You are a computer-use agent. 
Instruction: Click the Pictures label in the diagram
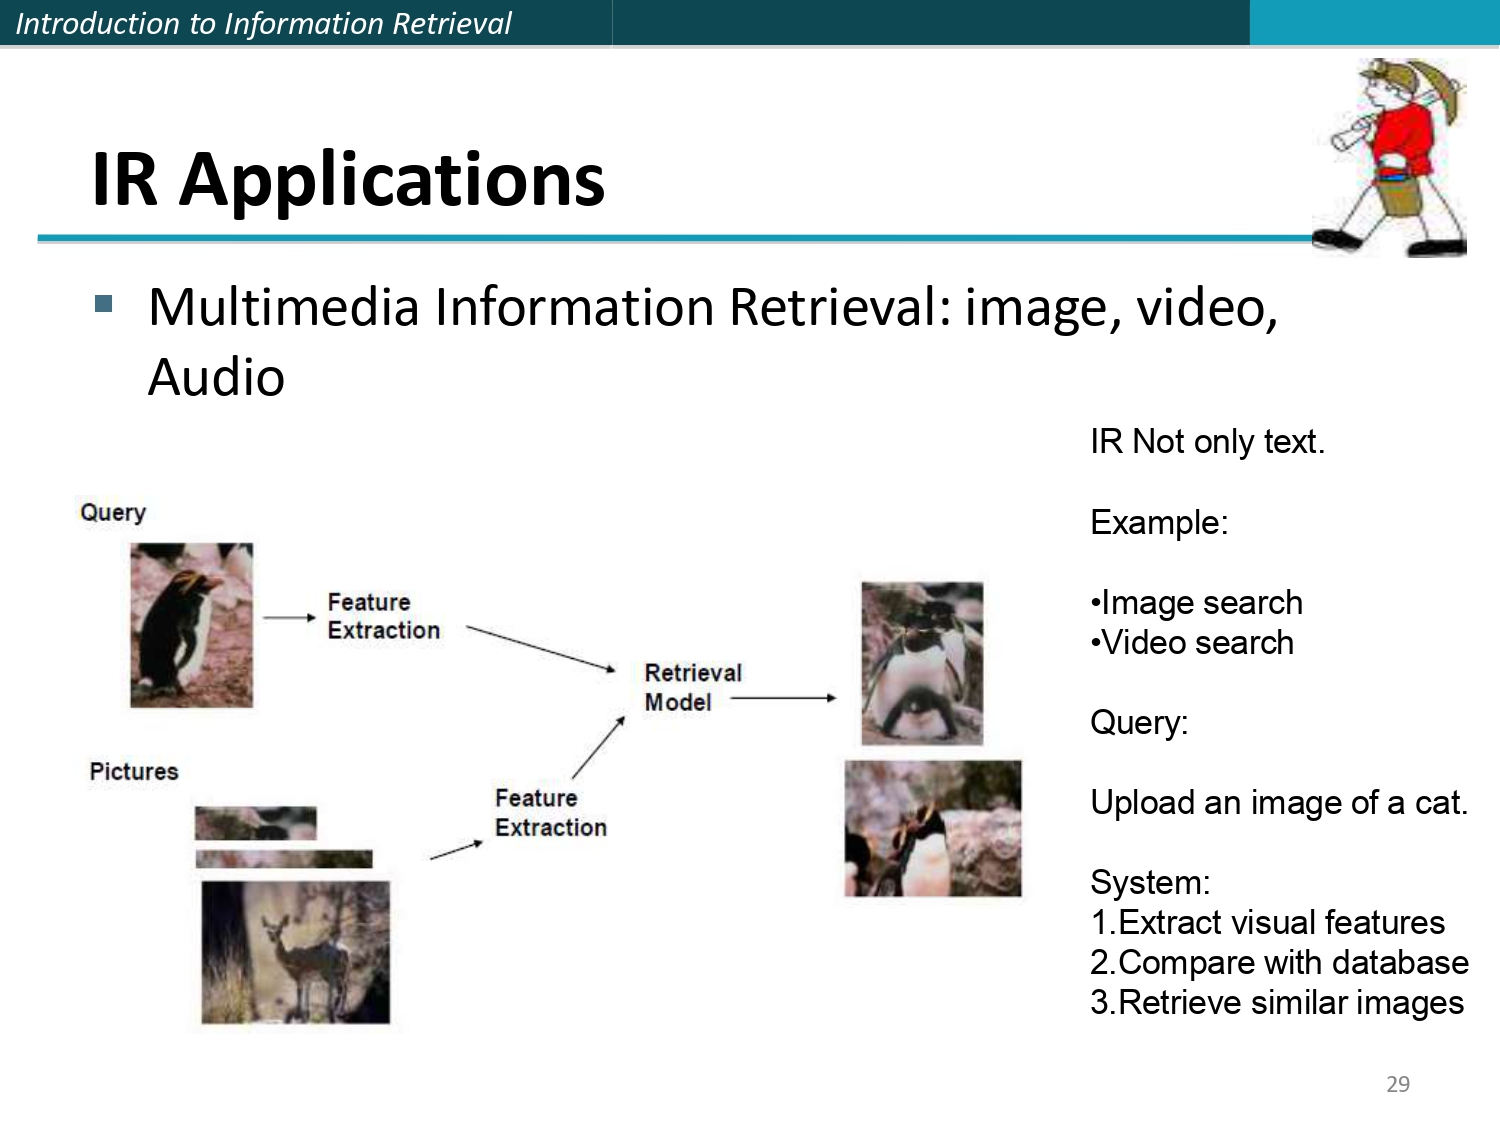click(134, 770)
